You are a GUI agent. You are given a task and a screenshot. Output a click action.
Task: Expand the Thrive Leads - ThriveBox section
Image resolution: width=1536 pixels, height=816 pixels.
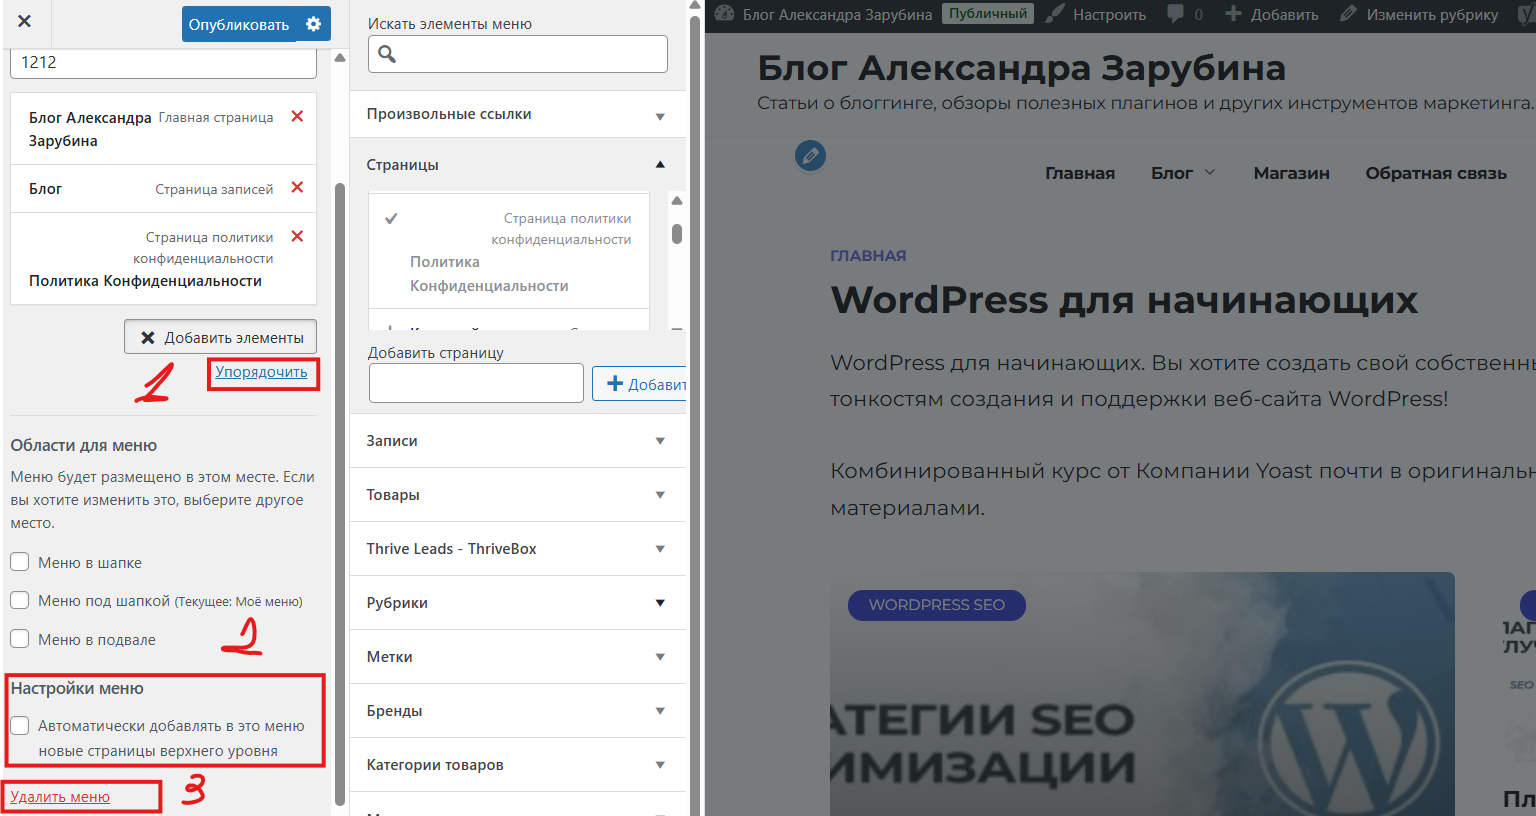pos(518,549)
